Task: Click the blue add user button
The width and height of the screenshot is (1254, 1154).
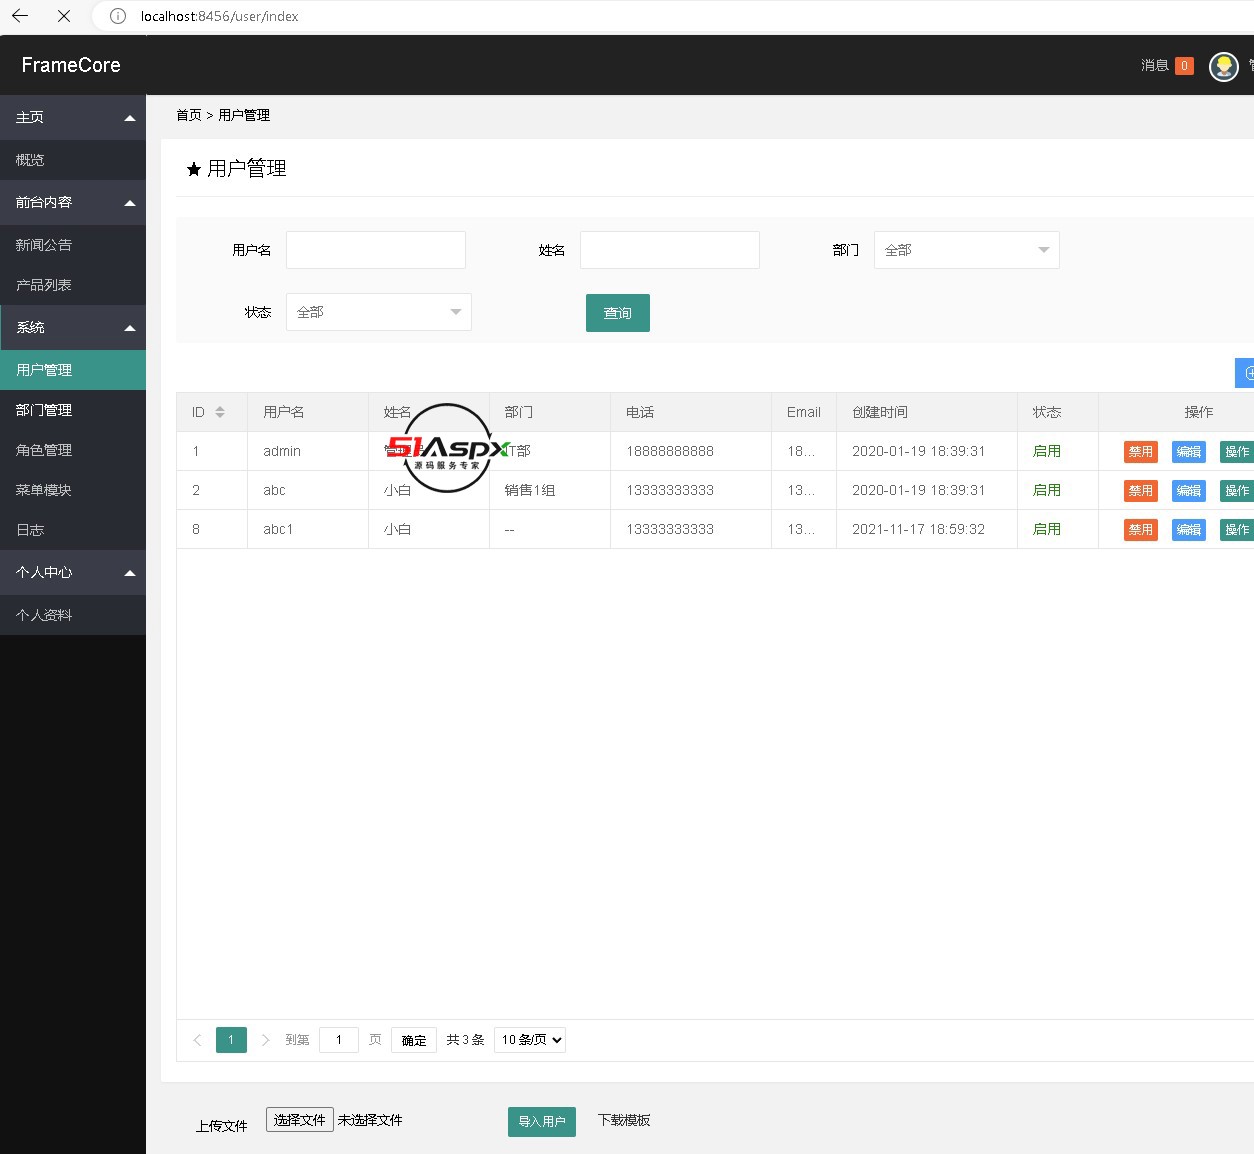Action: coord(1245,373)
